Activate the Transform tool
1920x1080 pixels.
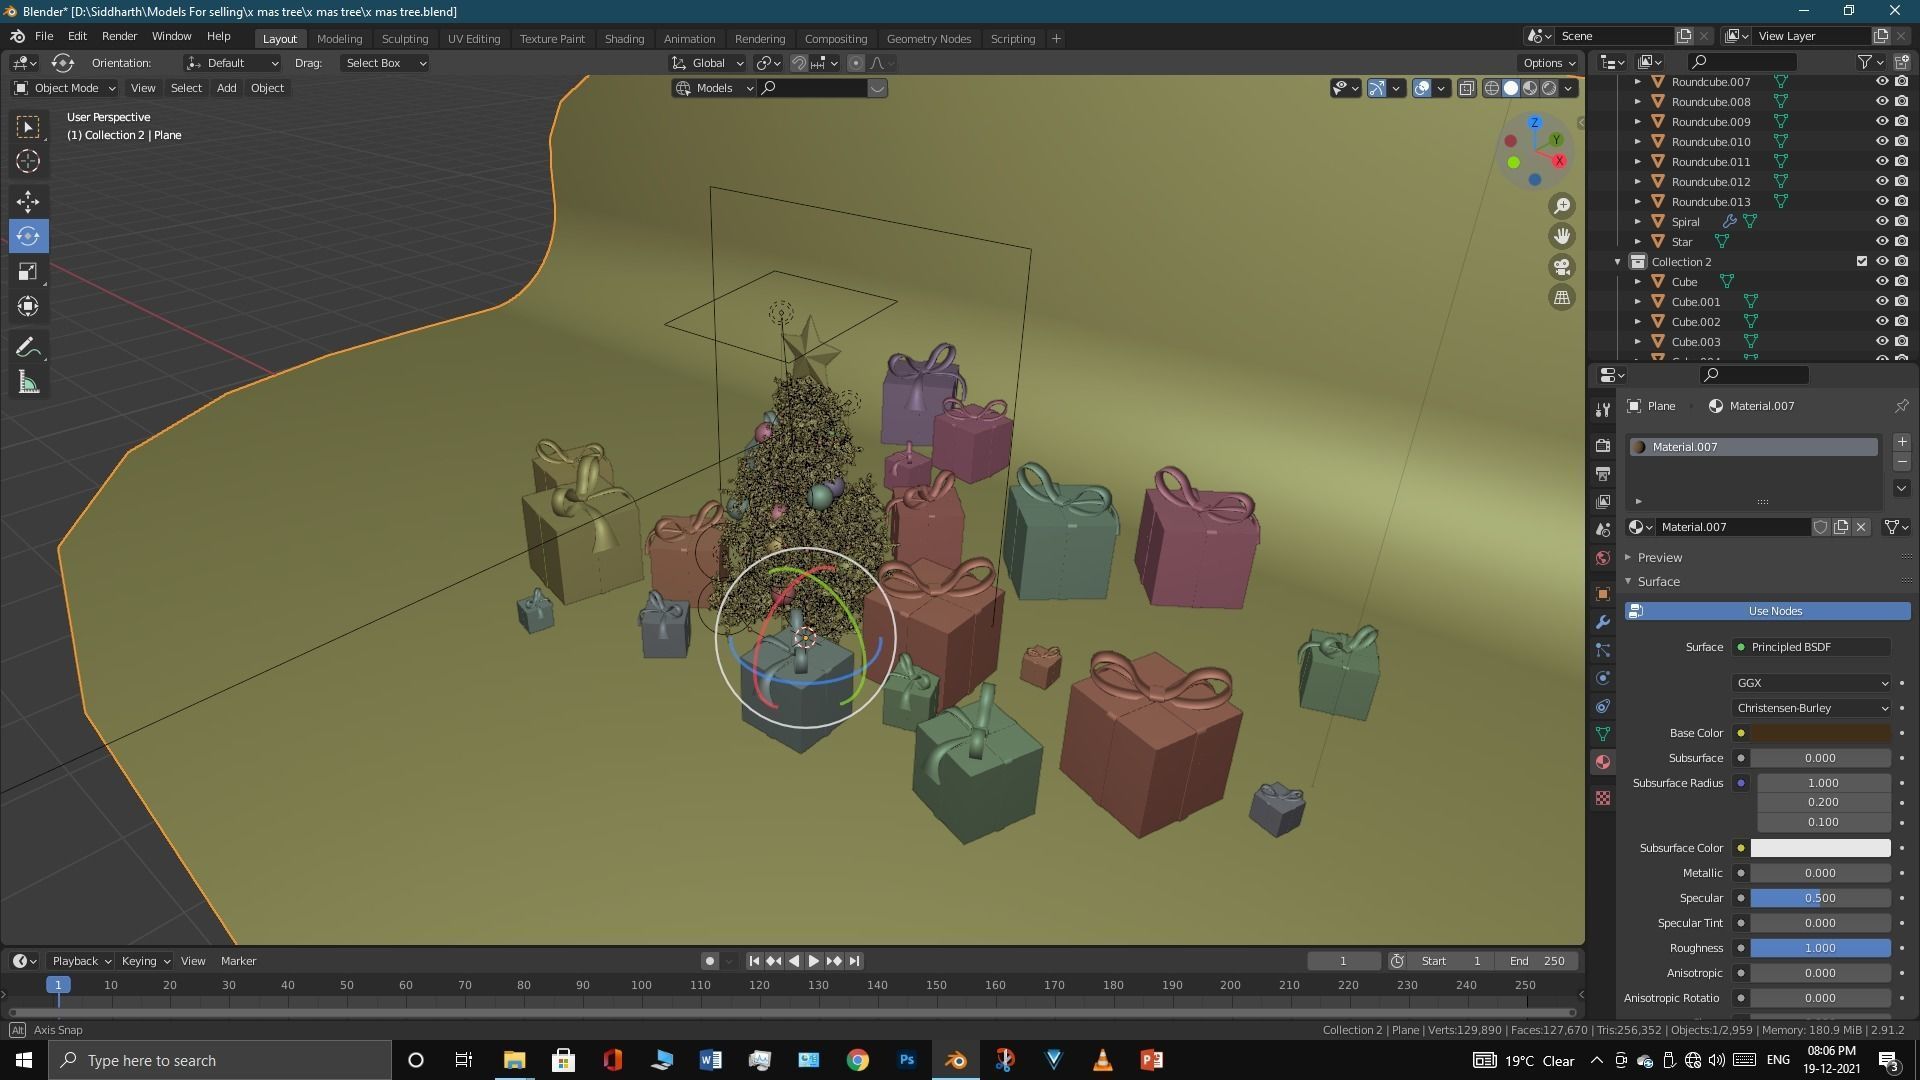28,306
